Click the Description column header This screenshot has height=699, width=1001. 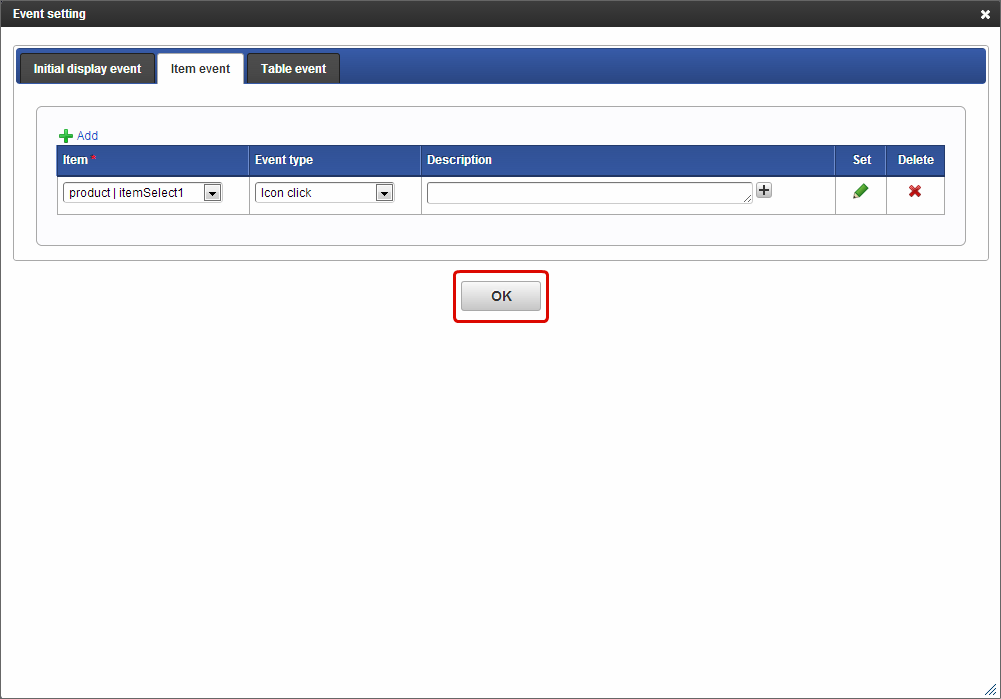[628, 160]
